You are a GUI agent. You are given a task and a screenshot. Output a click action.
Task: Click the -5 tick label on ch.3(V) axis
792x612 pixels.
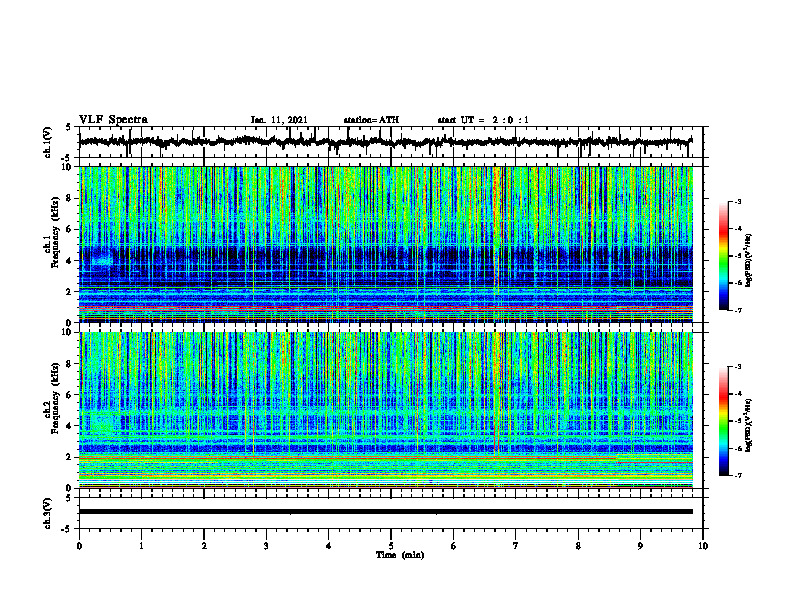pos(68,529)
